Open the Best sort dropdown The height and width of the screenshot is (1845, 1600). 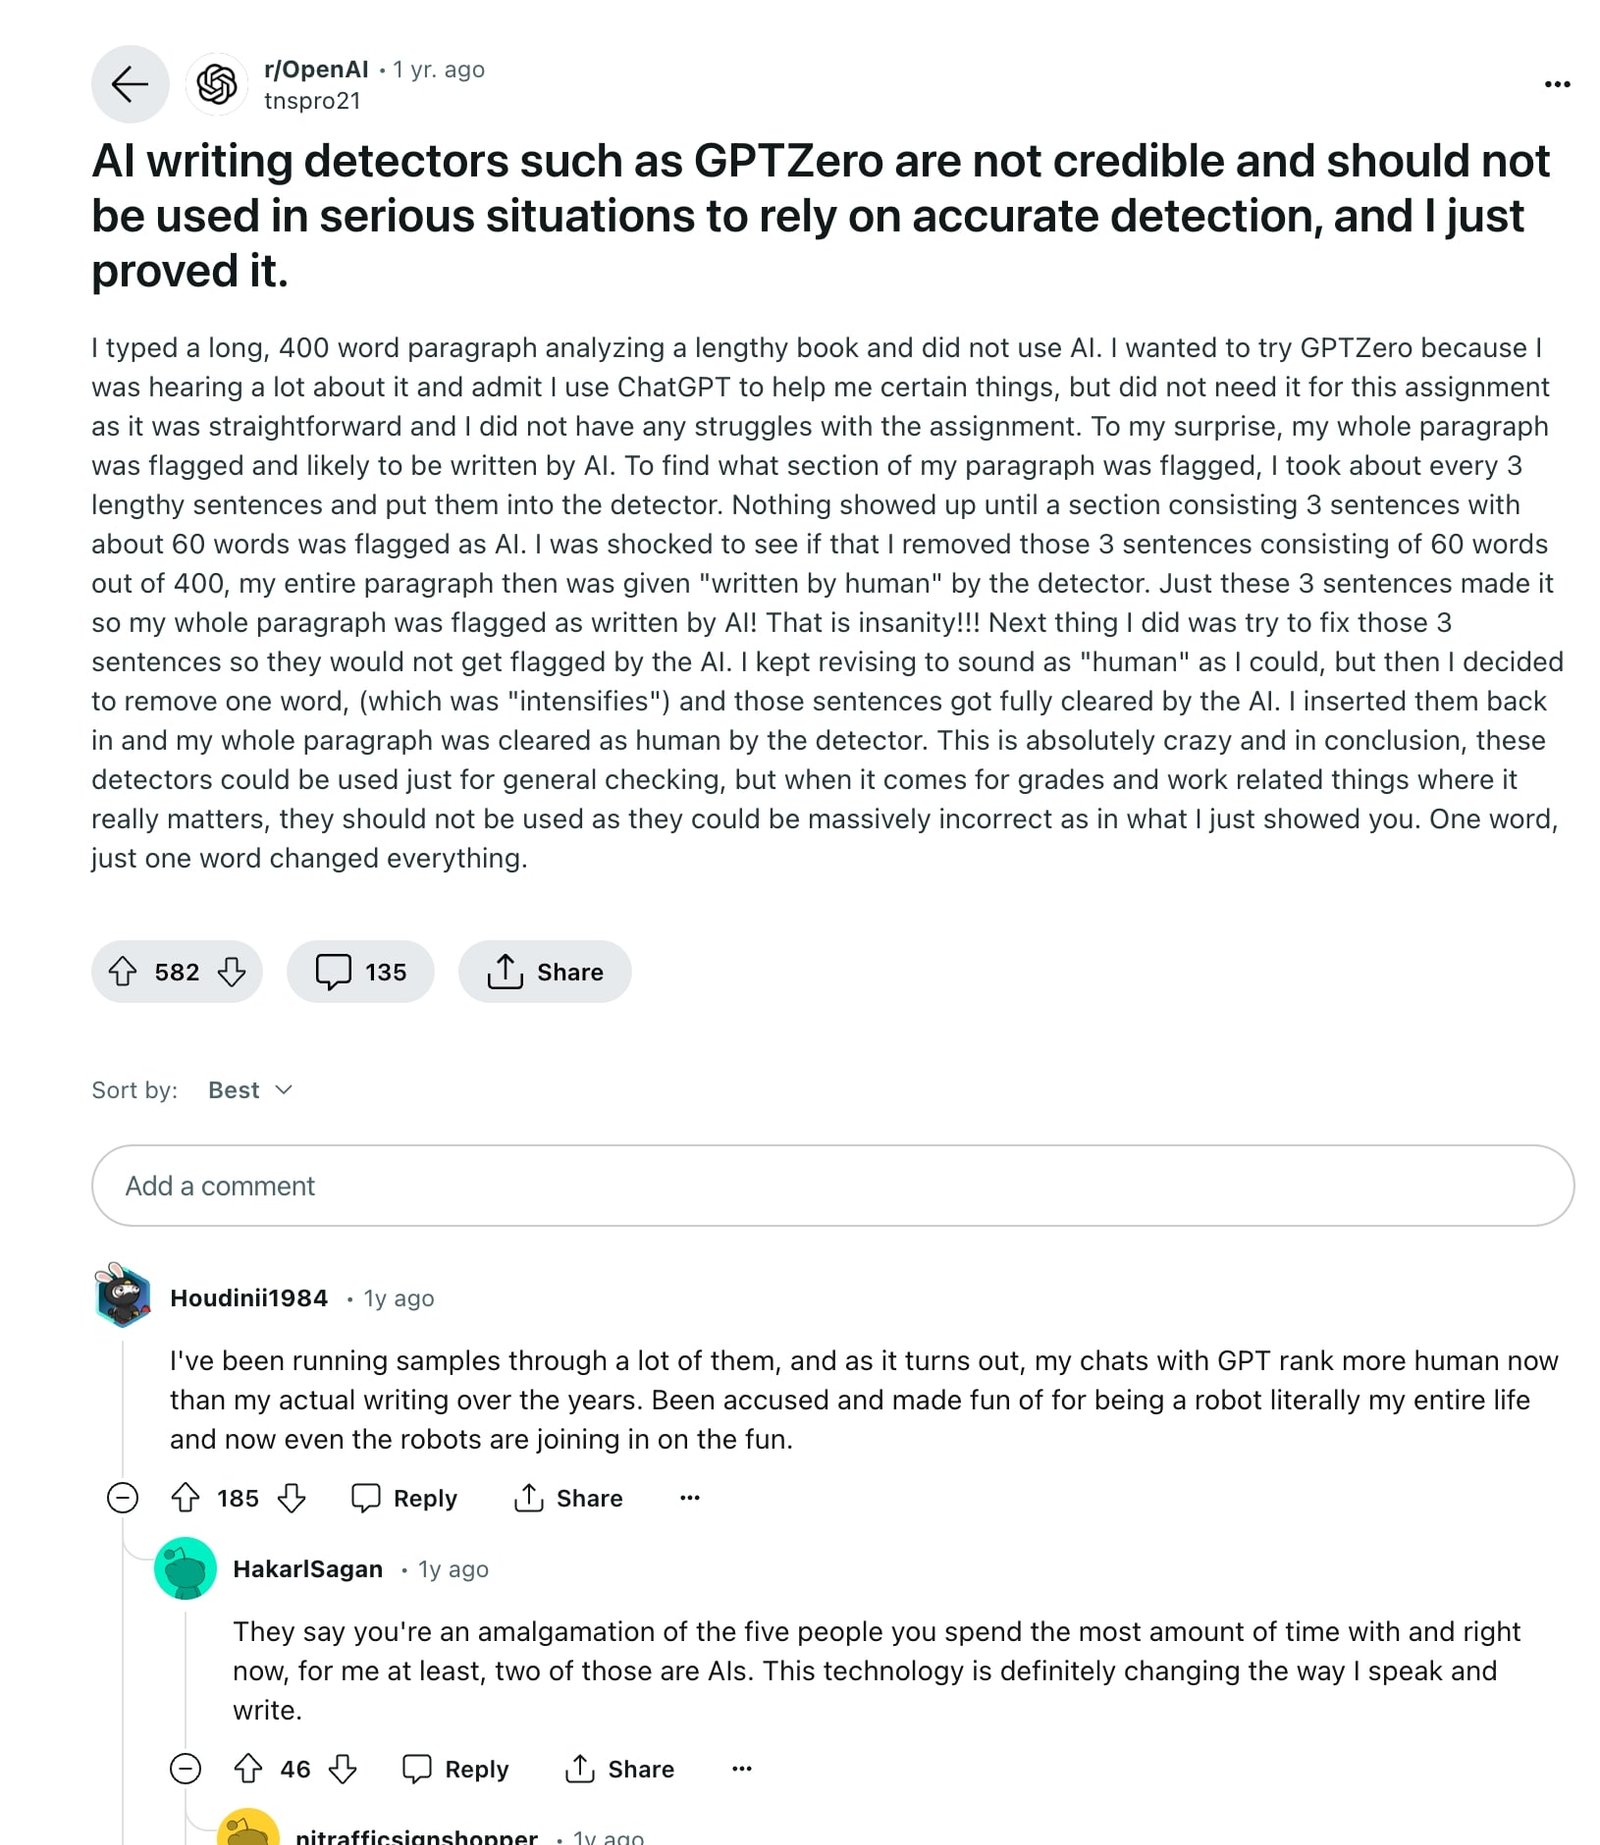pyautogui.click(x=249, y=1089)
